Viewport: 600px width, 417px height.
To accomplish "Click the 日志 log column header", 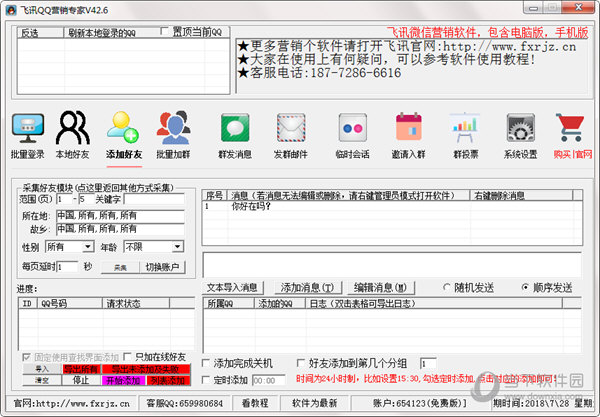I will click(x=434, y=303).
